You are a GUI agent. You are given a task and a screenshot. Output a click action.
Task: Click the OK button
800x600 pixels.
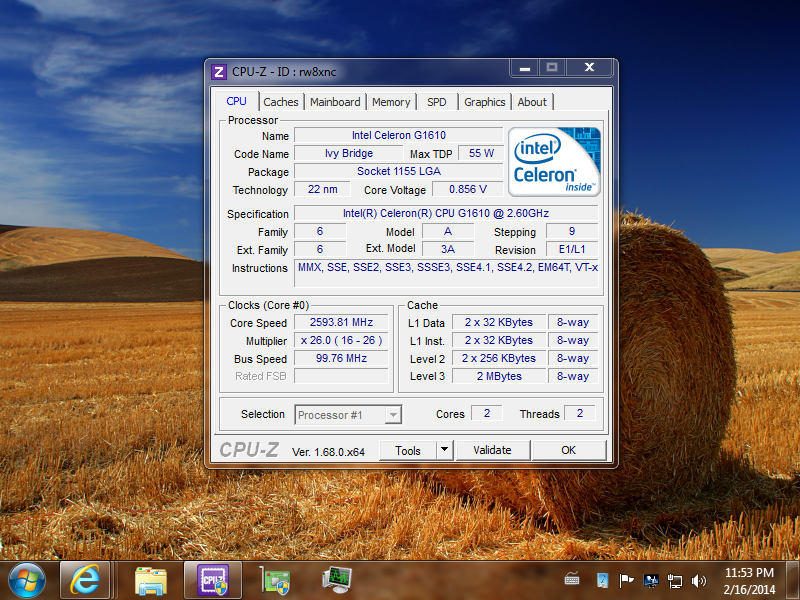569,451
